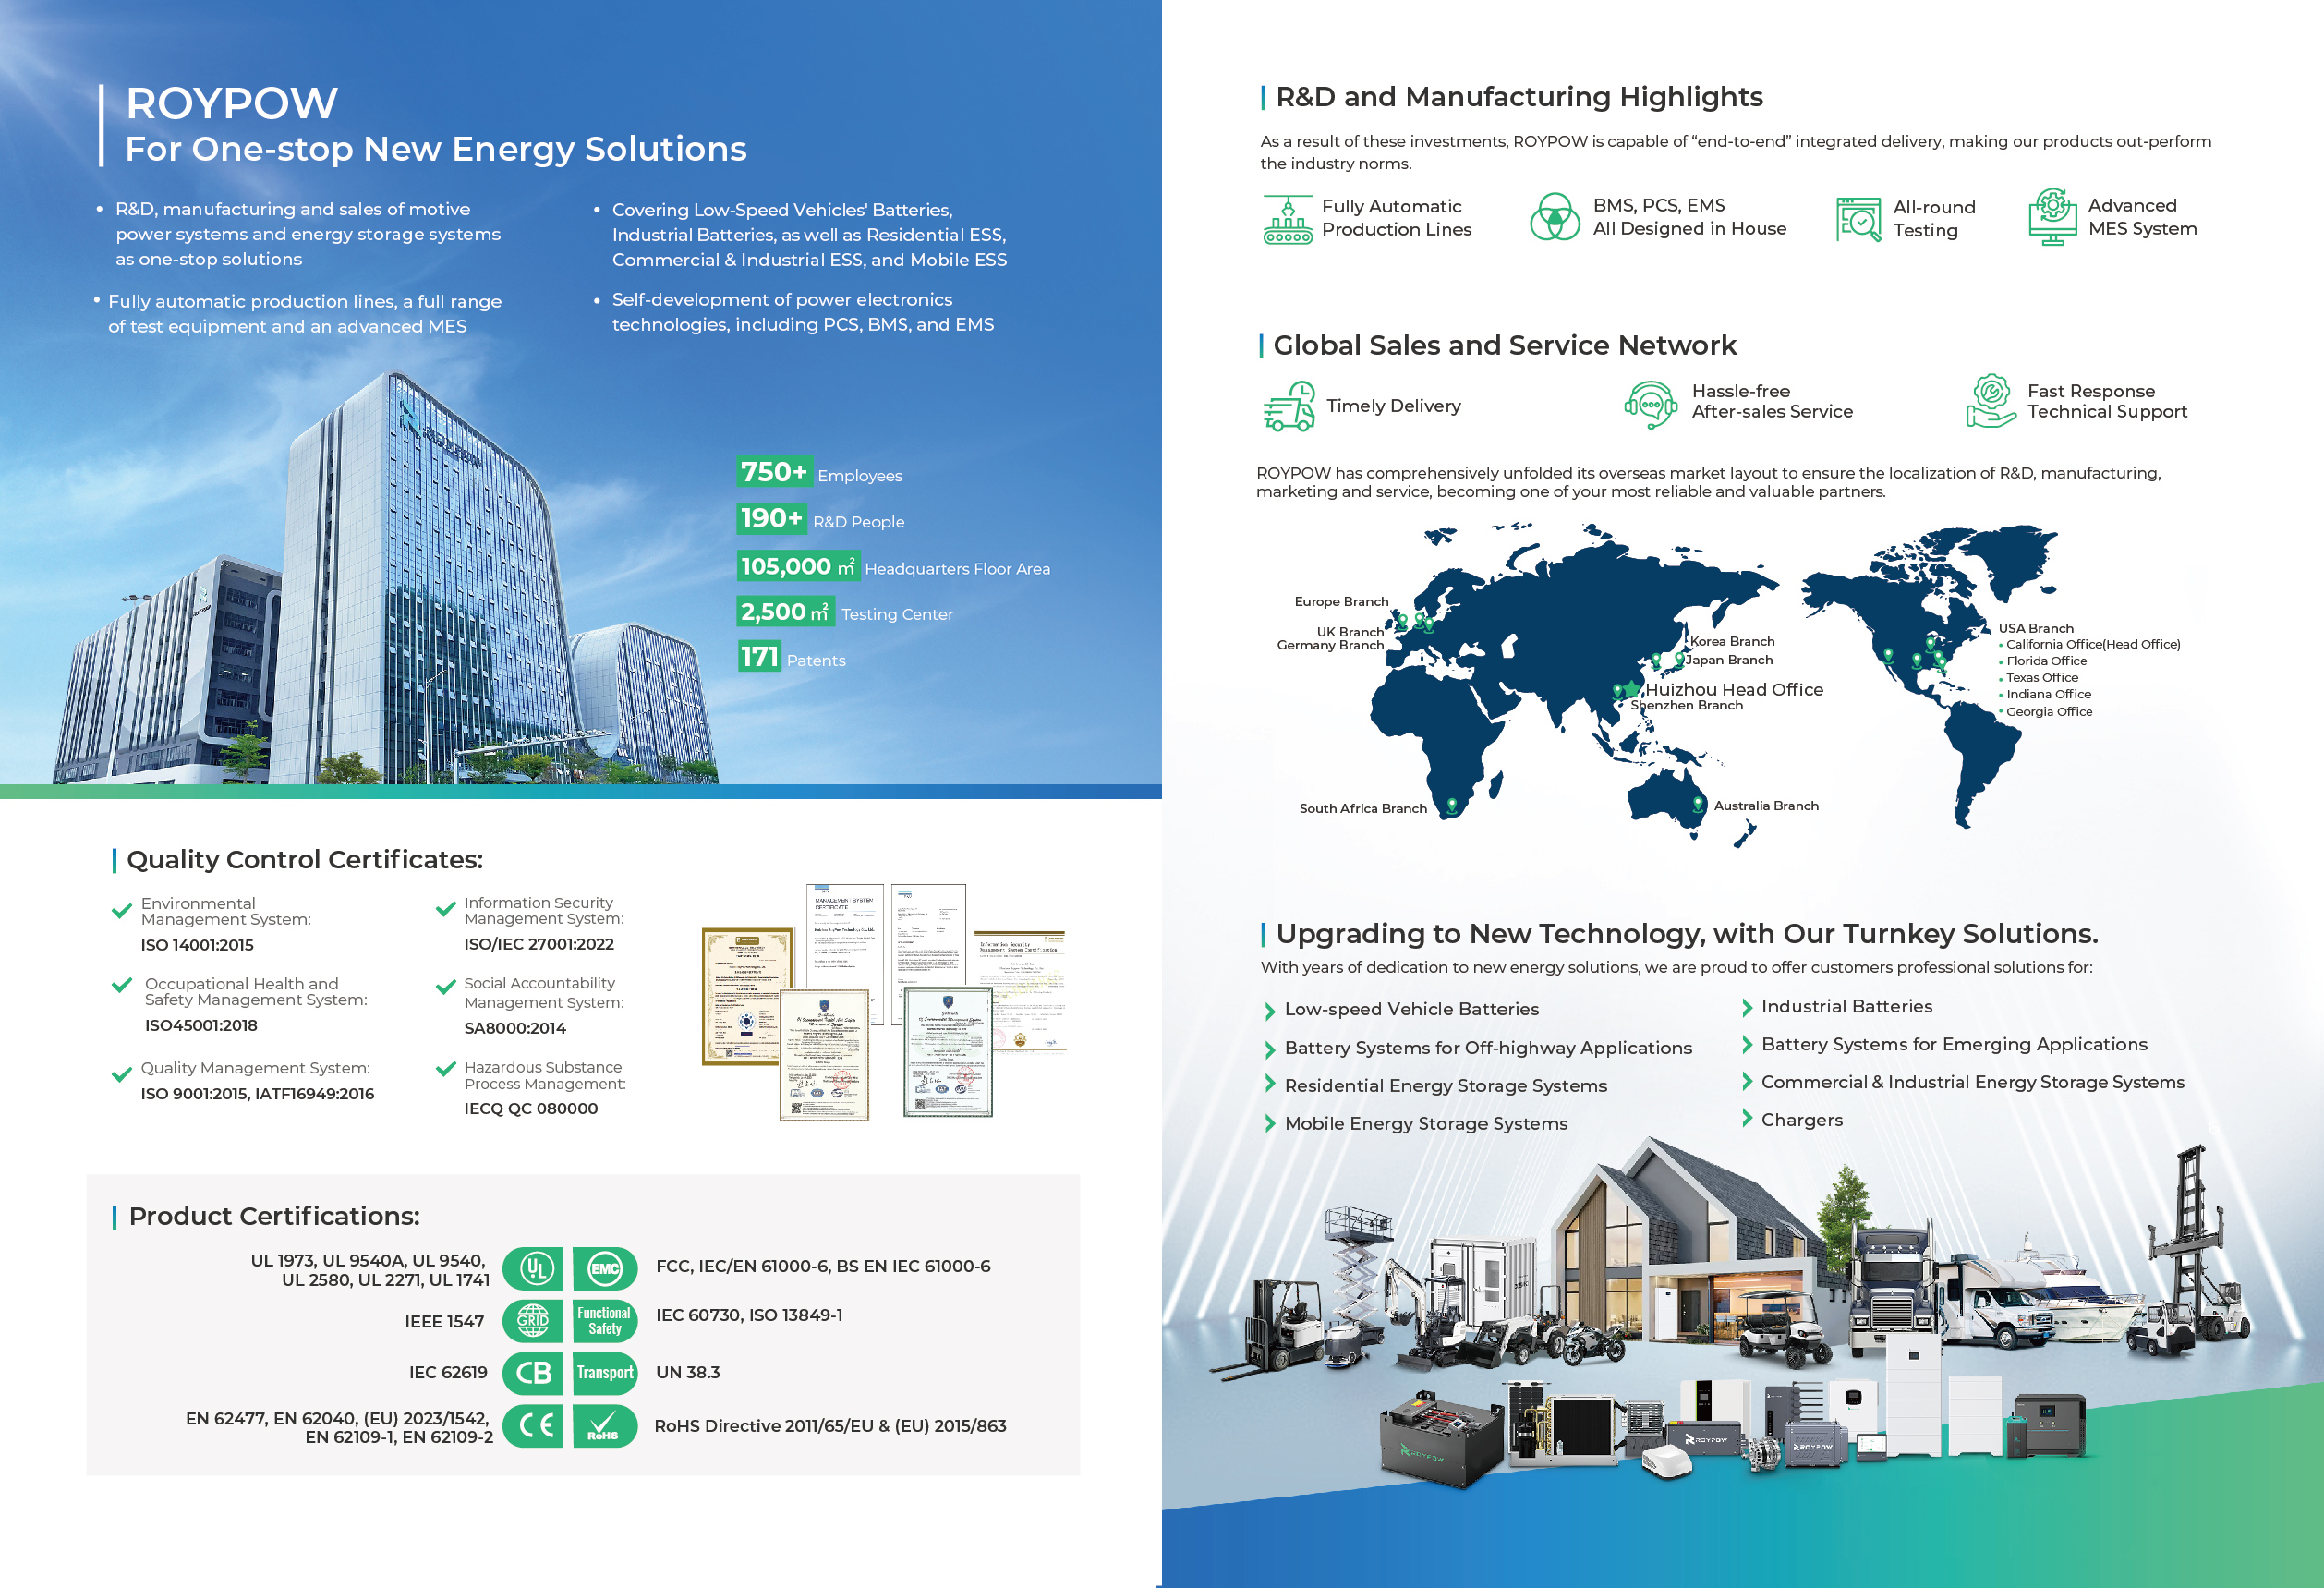This screenshot has width=2324, height=1588.
Task: Click the ROYPOW main title
Action: click(232, 103)
